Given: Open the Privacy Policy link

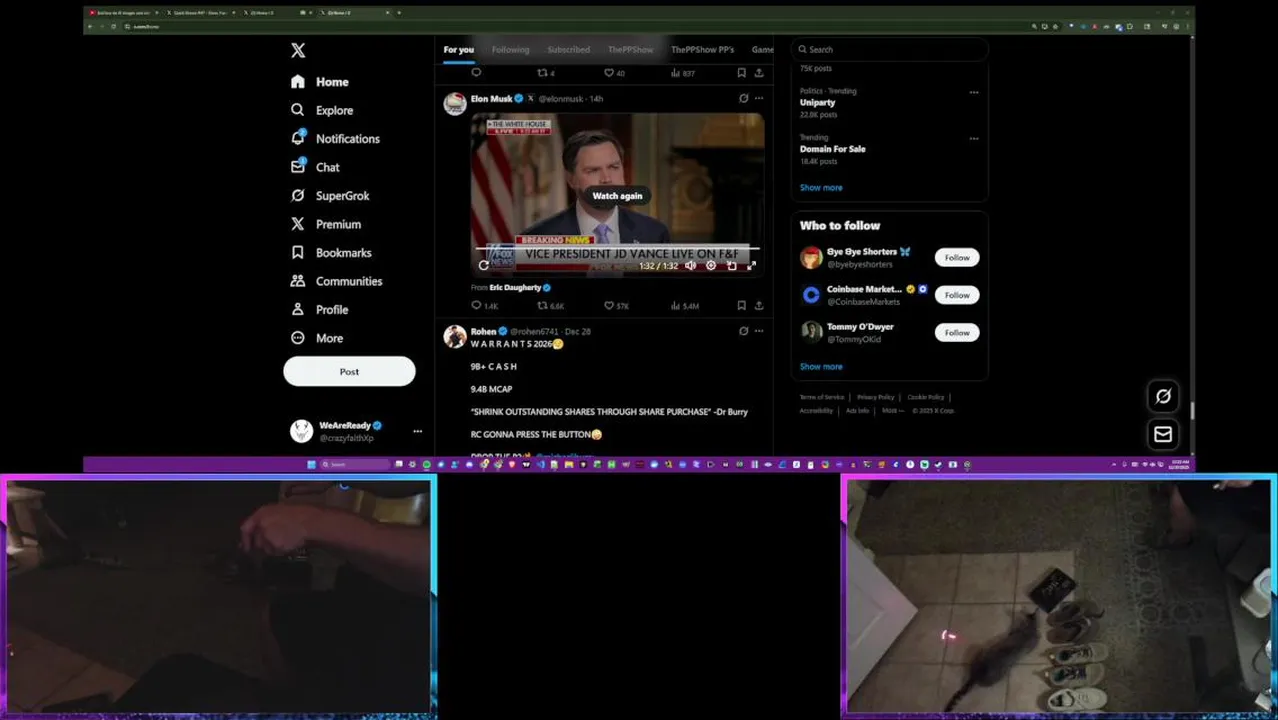Looking at the screenshot, I should point(875,397).
